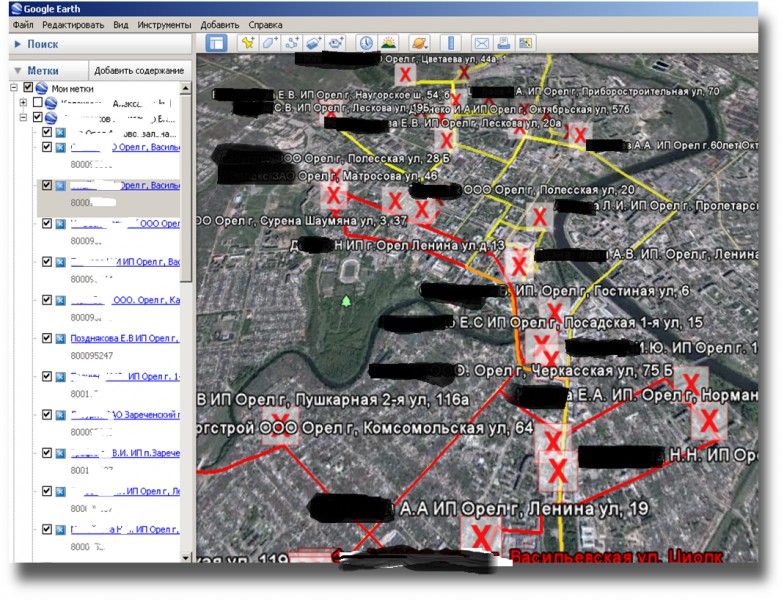784x600 pixels.
Task: Add an image overlay
Action: click(314, 43)
